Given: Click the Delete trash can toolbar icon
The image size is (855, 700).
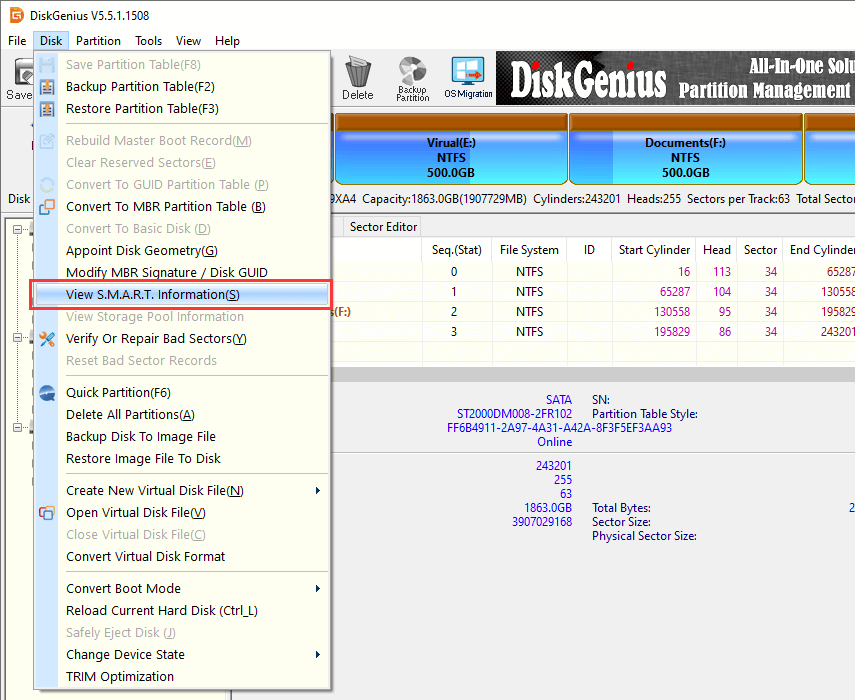Looking at the screenshot, I should tap(357, 77).
